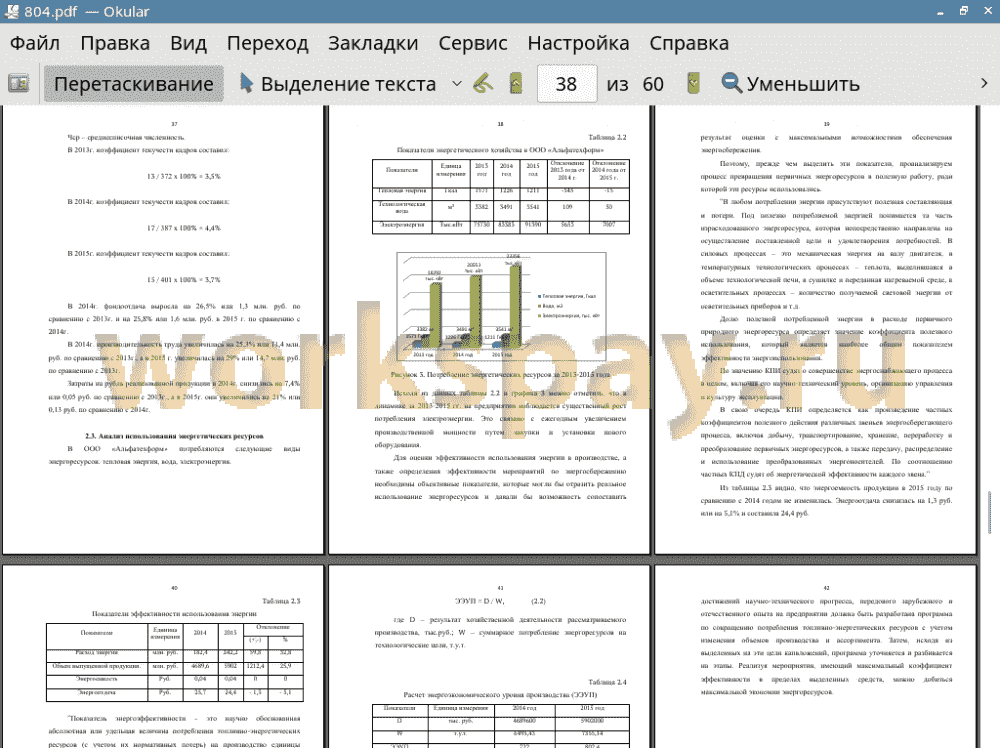This screenshot has height=748, width=1000.
Task: Click the heading '2.3. Анализ использования энергетических ресурсов'
Action: pyautogui.click(x=174, y=436)
